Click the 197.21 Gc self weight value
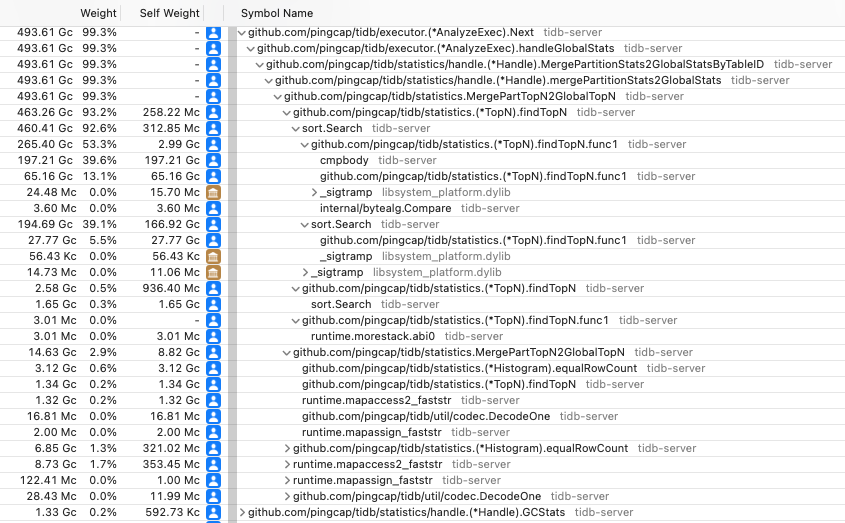The image size is (845, 523). click(x=172, y=160)
